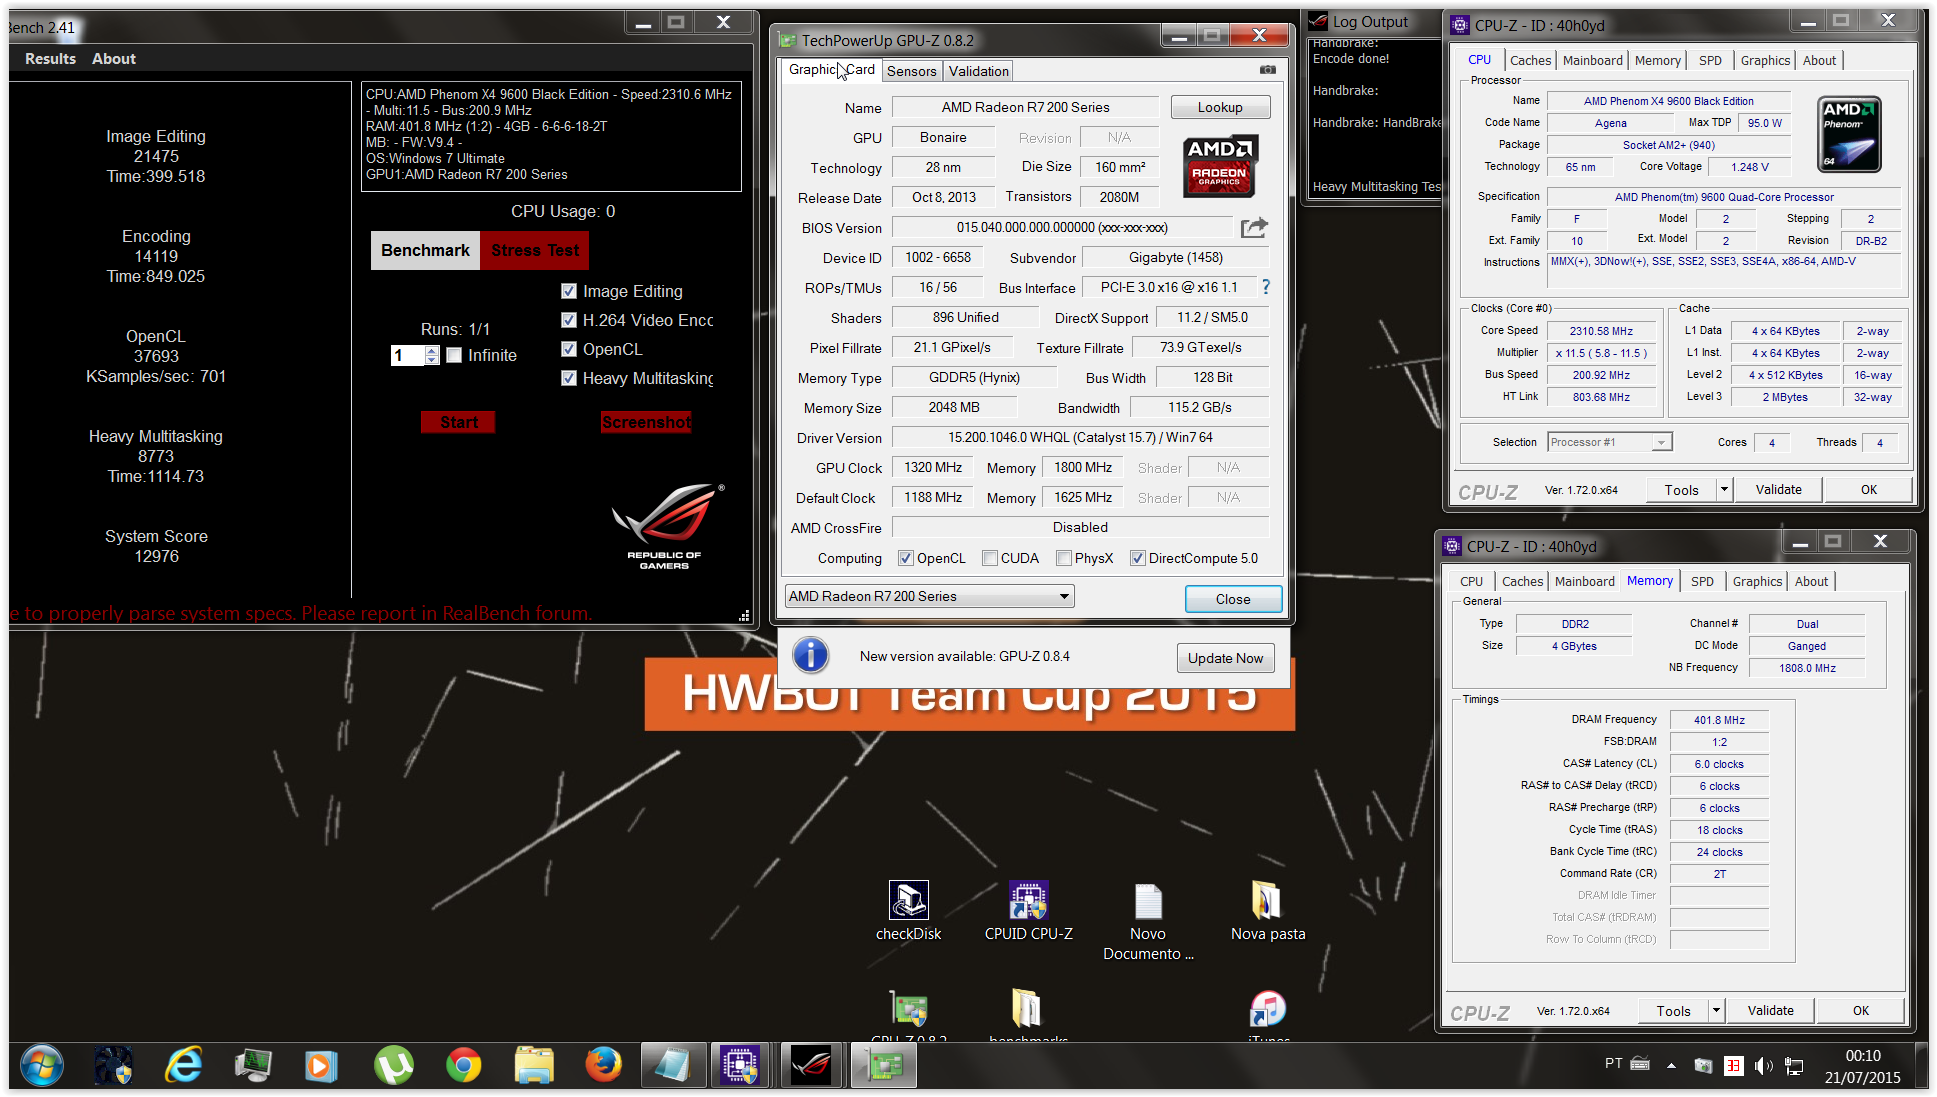This screenshot has width=1937, height=1097.
Task: Click the network icon in the system tray
Action: point(1794,1066)
